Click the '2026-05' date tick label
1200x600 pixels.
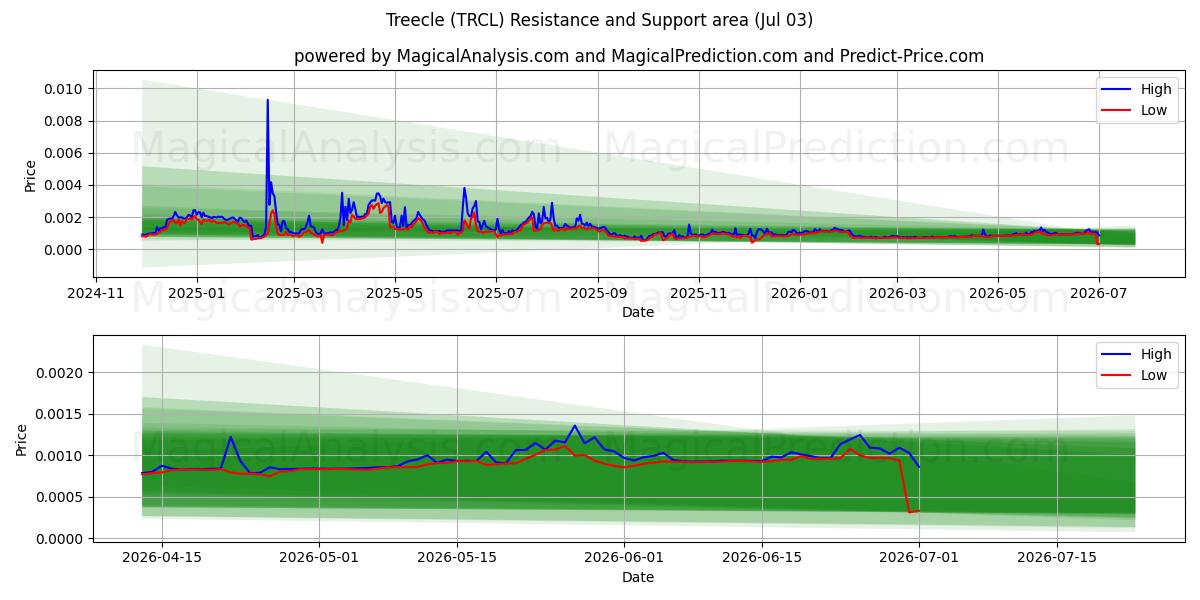point(997,293)
